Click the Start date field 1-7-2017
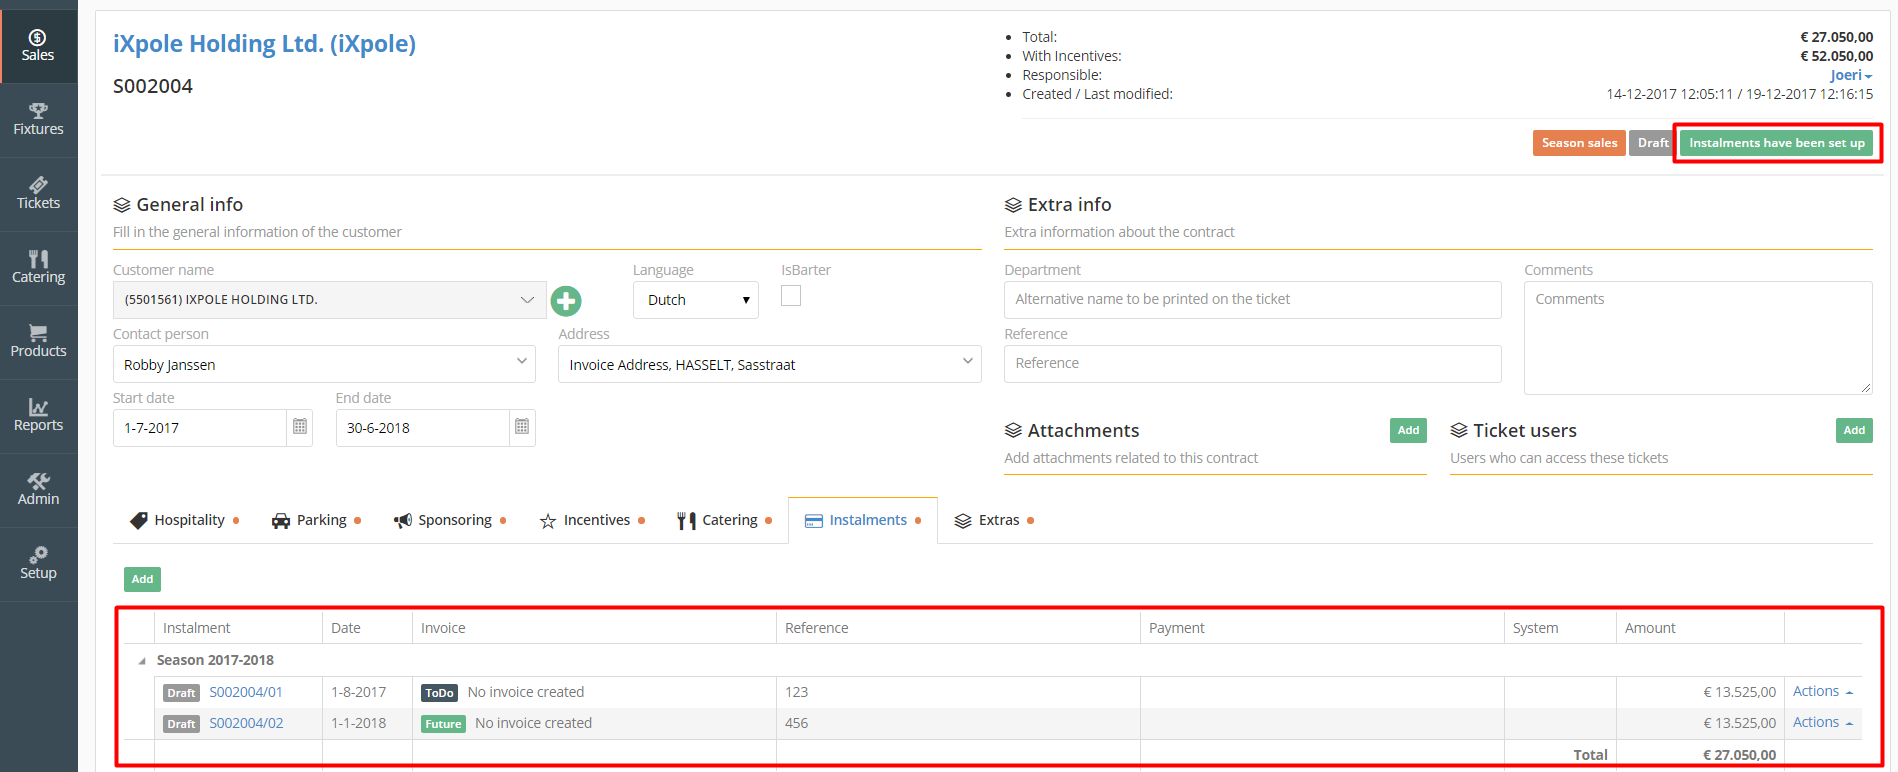 click(200, 428)
